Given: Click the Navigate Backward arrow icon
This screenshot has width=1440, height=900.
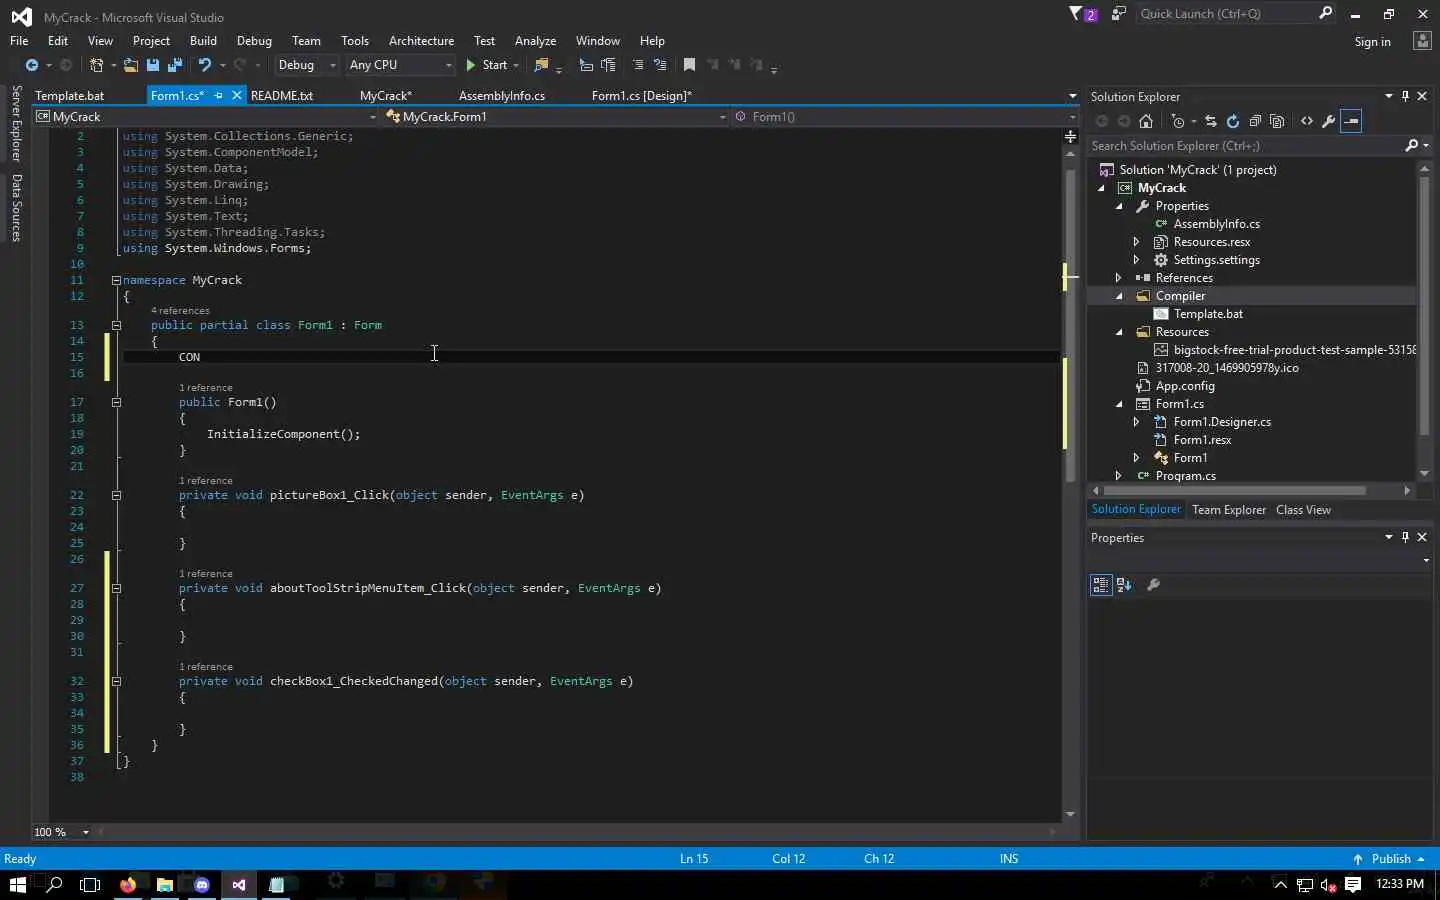Looking at the screenshot, I should click(x=32, y=65).
